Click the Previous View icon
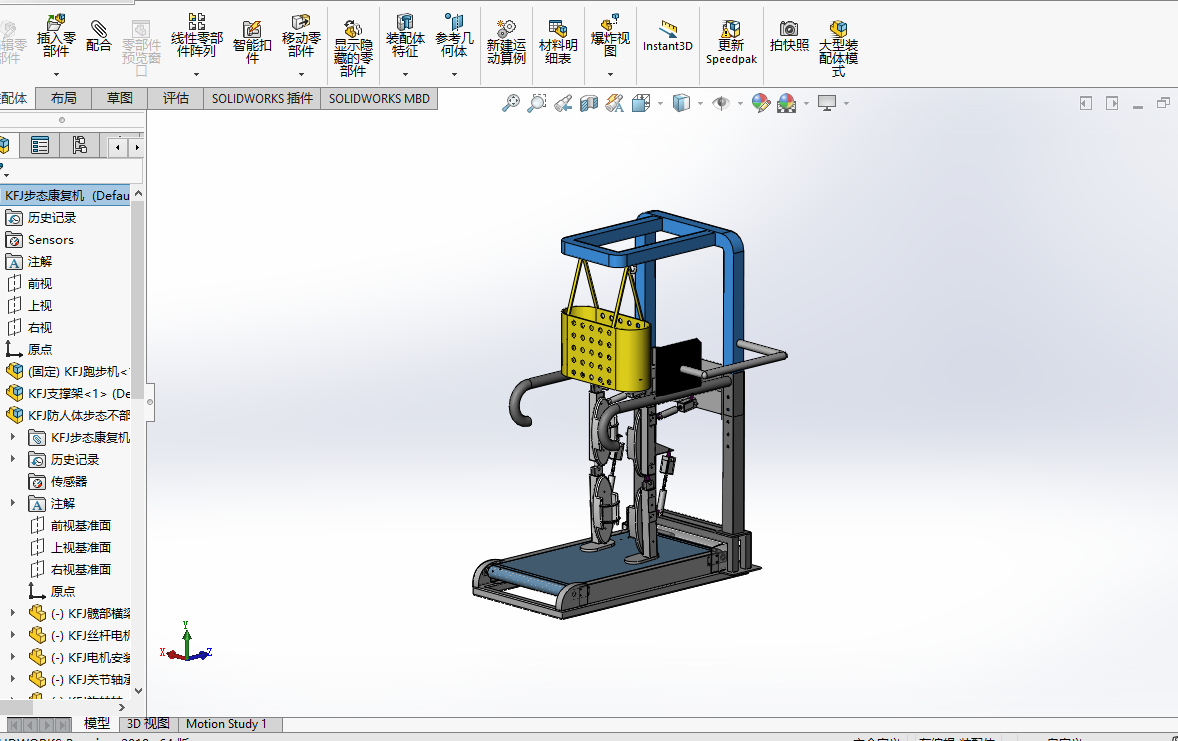Screen dimensions: 1178x741 pos(563,103)
